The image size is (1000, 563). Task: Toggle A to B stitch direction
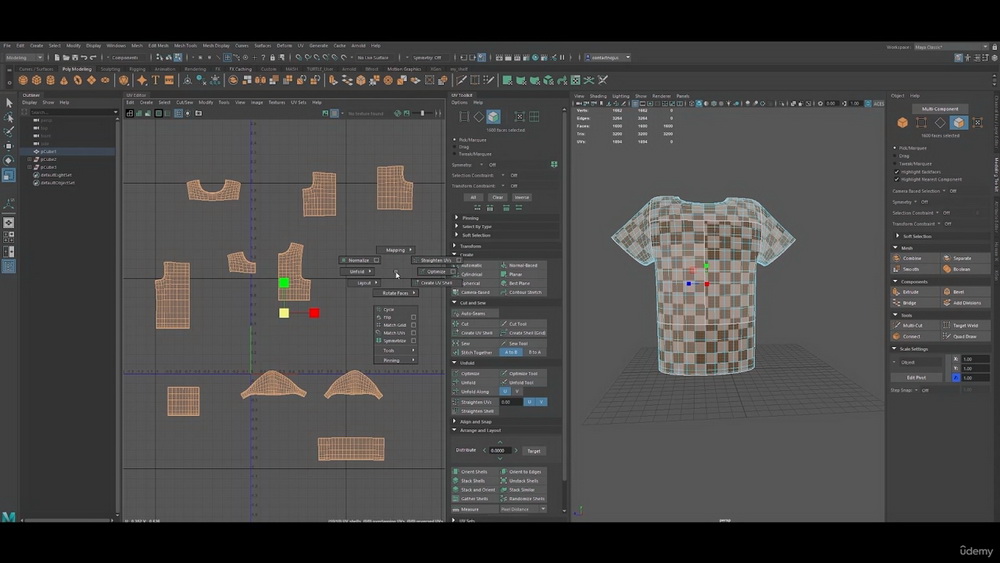coord(510,352)
